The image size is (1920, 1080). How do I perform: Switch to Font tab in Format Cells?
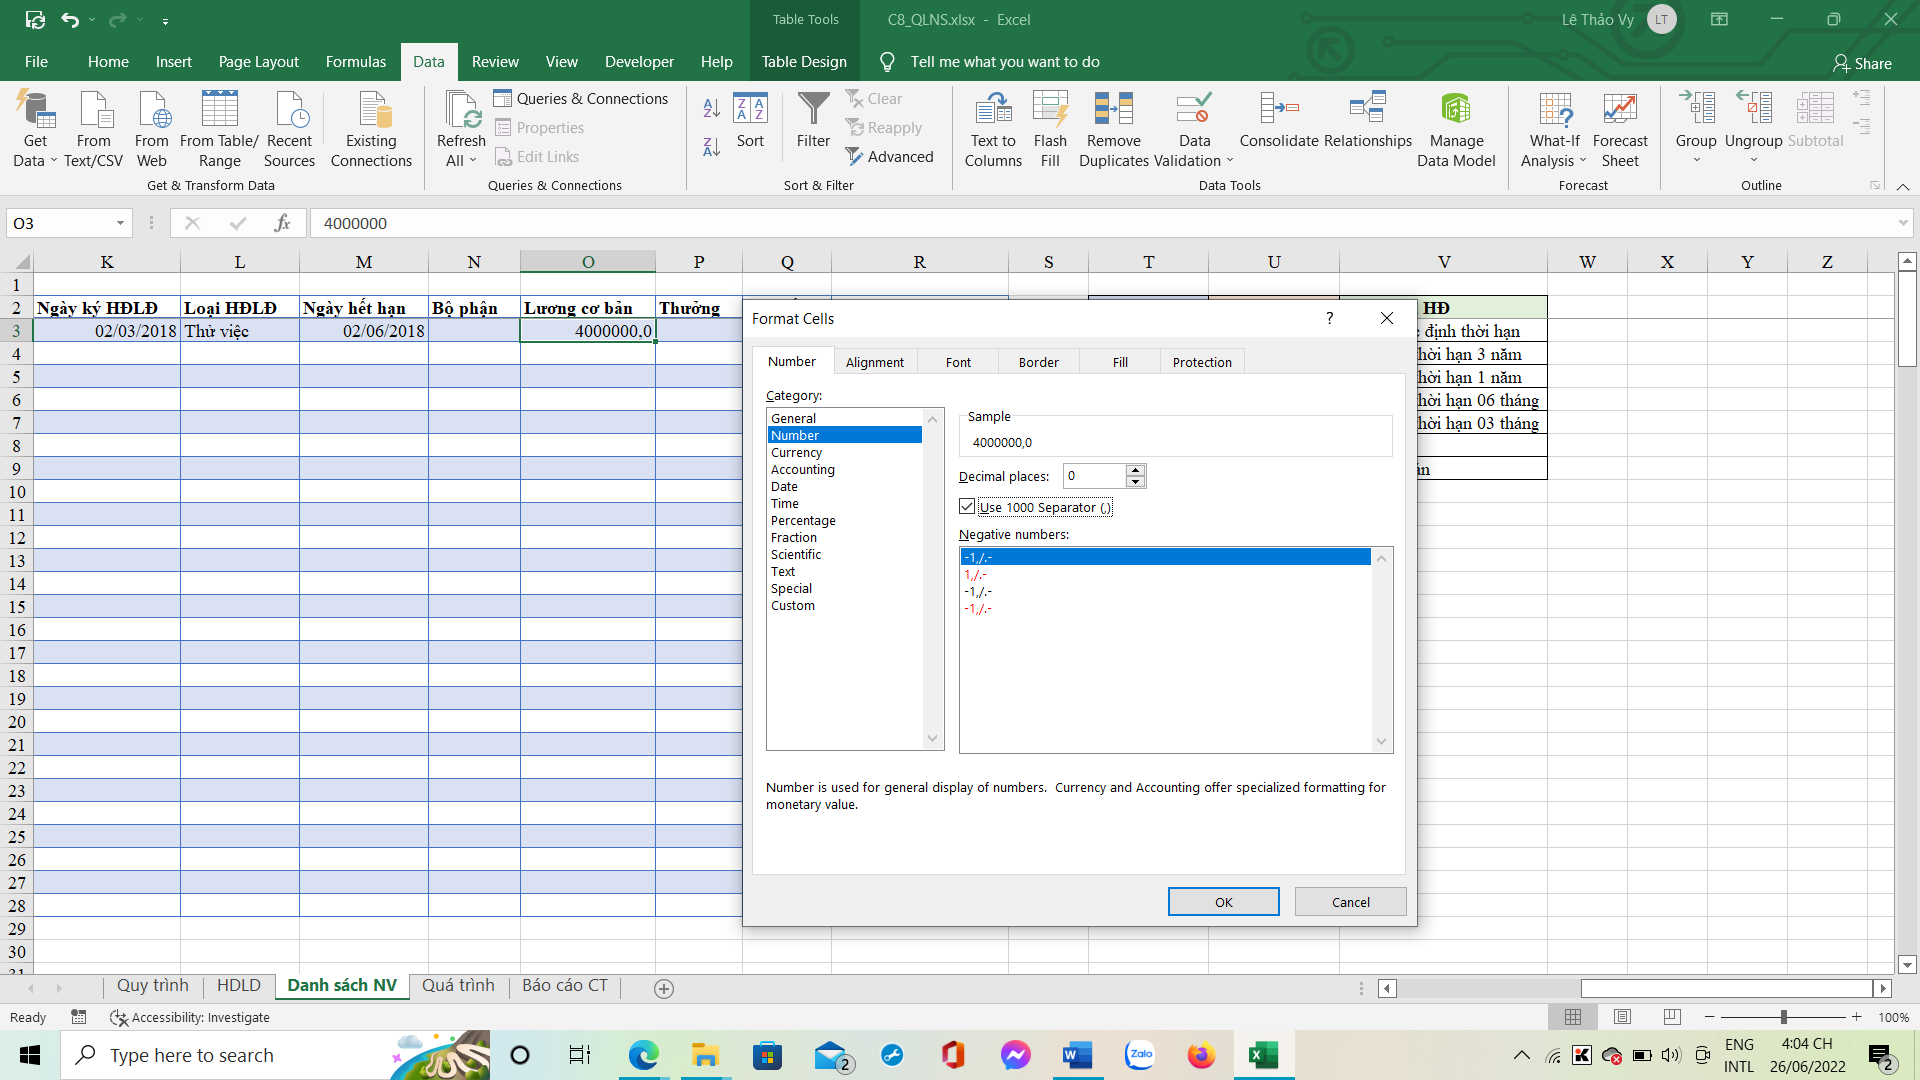click(958, 362)
